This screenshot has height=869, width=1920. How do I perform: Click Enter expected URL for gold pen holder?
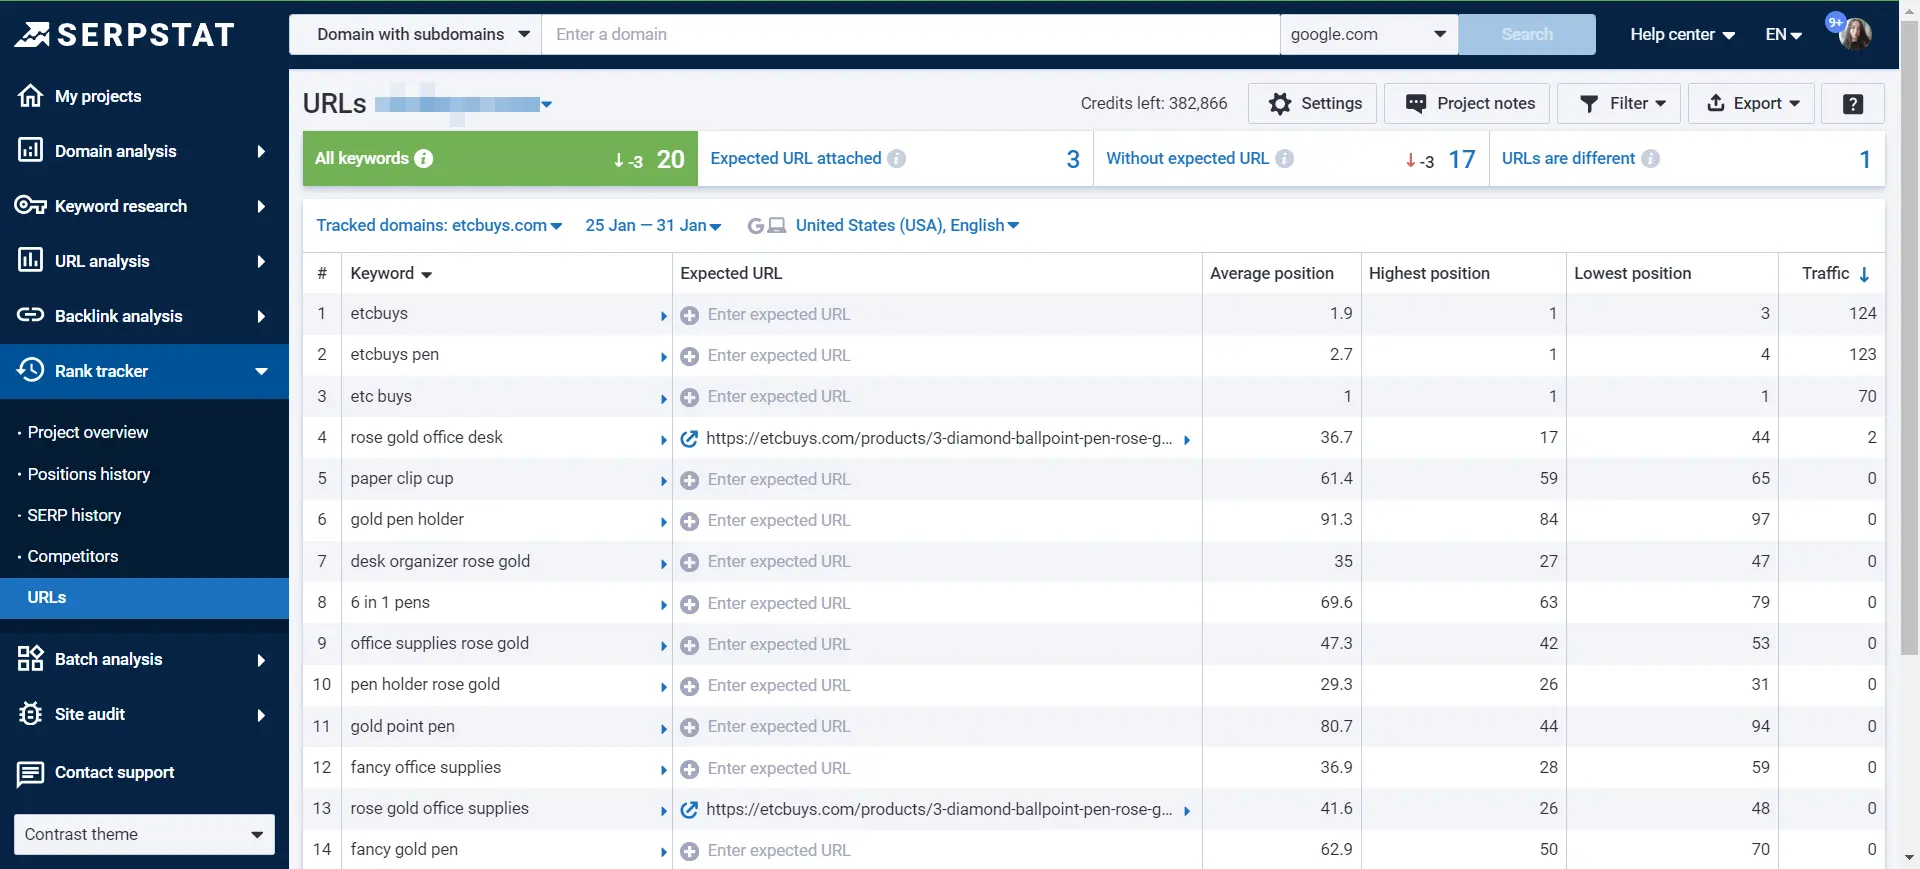779,520
